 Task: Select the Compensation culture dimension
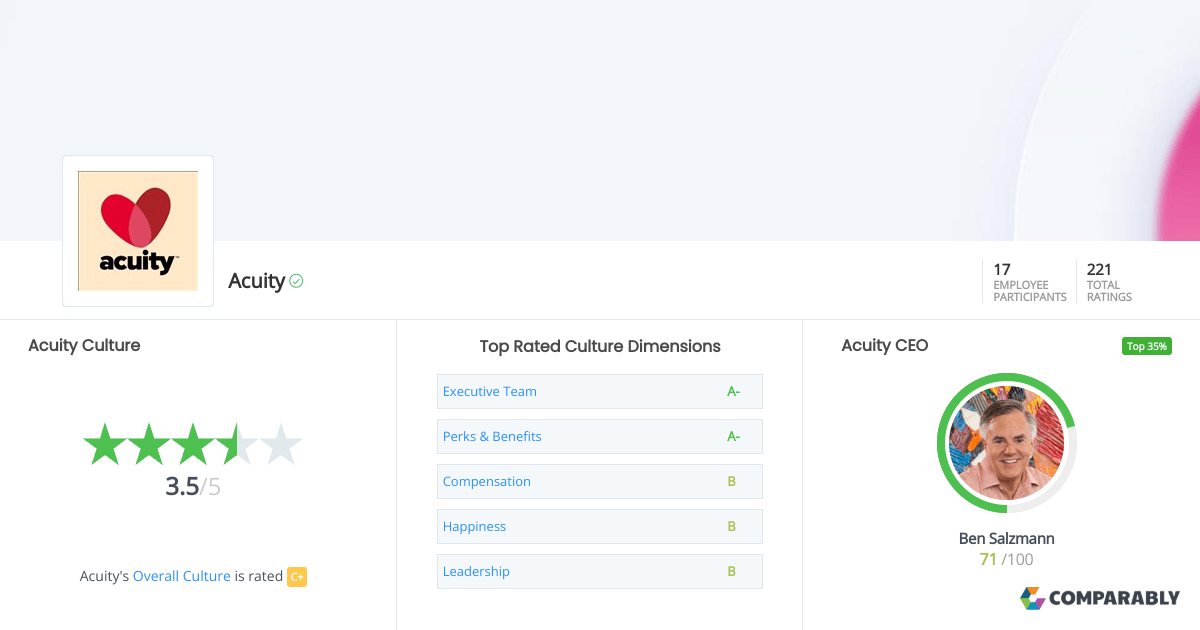tap(600, 481)
